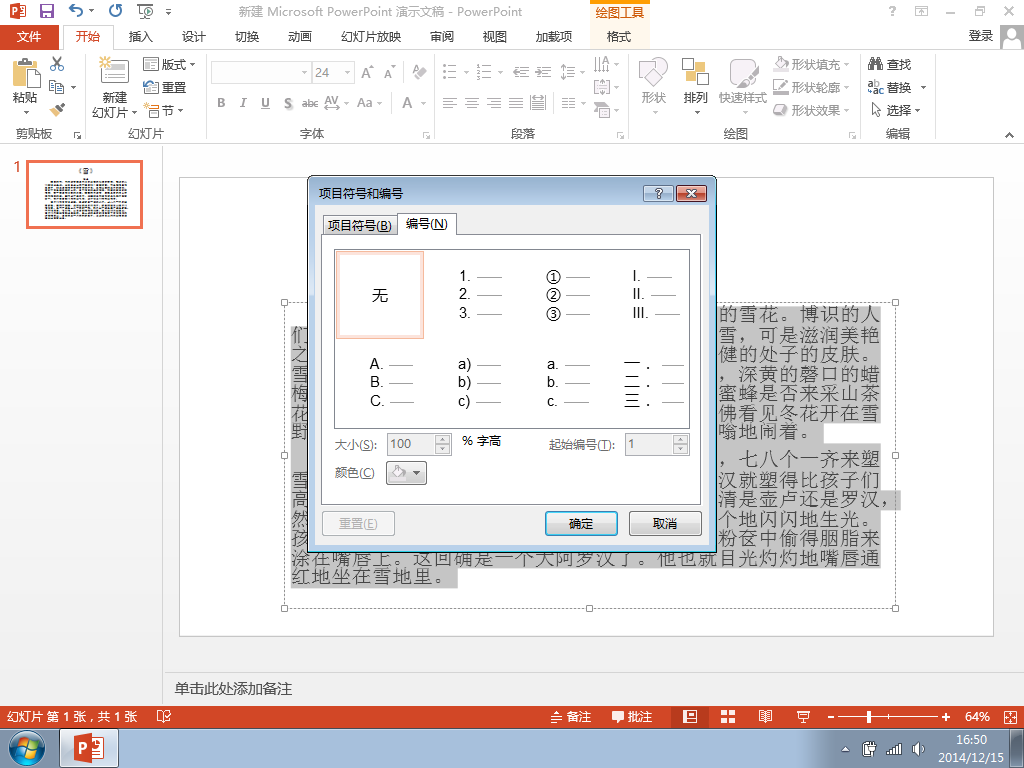Open Notes (备注) in status bar
The height and width of the screenshot is (768, 1024).
tap(571, 716)
